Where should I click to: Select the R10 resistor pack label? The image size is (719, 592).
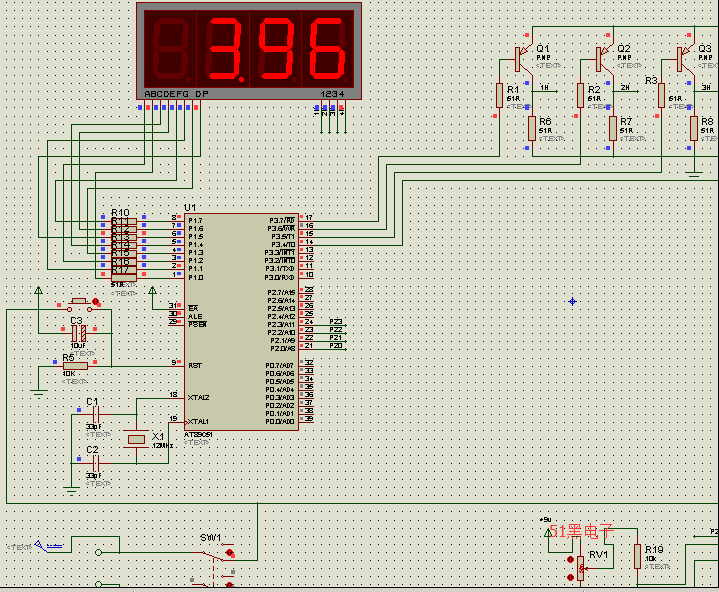(120, 212)
